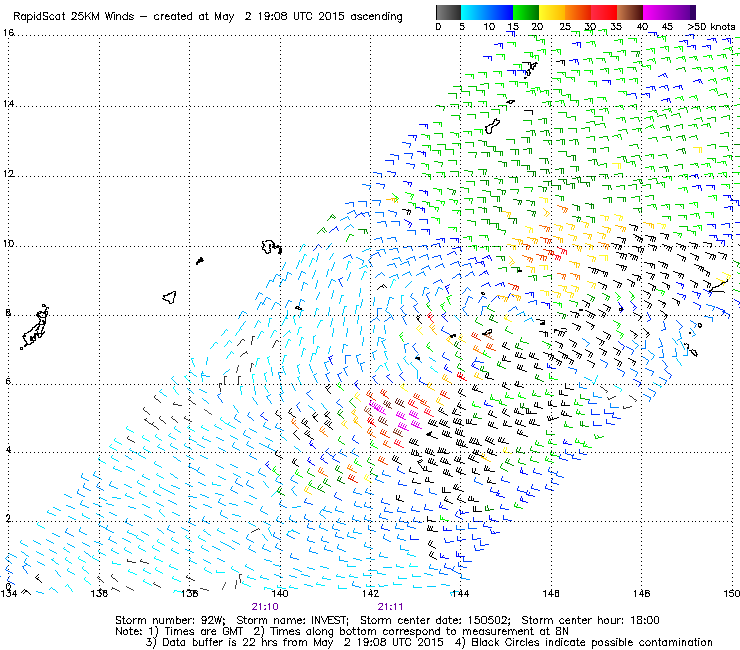Click the 'Storm center hour: 18:00' text
Viewport: 740px width, 650px height.
point(590,620)
